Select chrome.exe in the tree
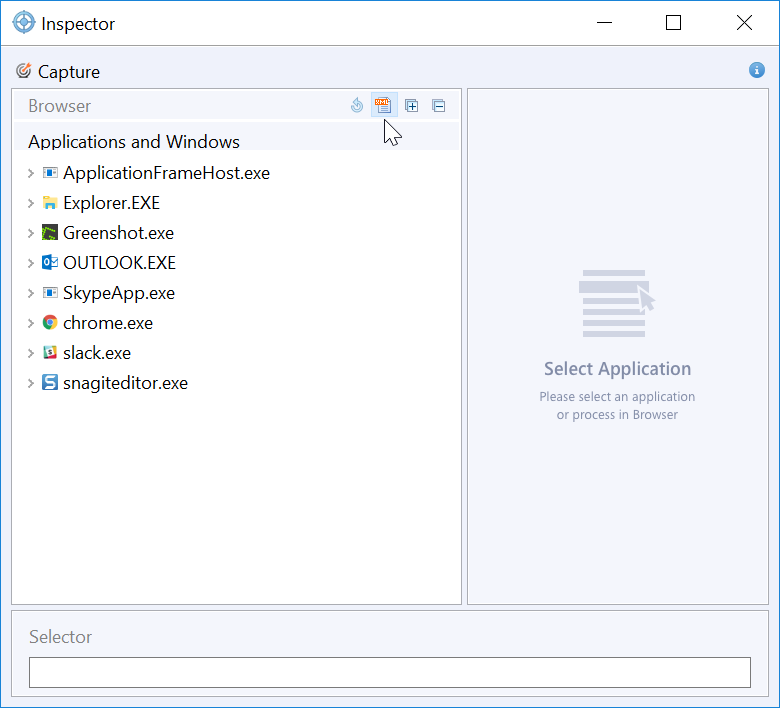The height and width of the screenshot is (708, 780). (x=108, y=322)
